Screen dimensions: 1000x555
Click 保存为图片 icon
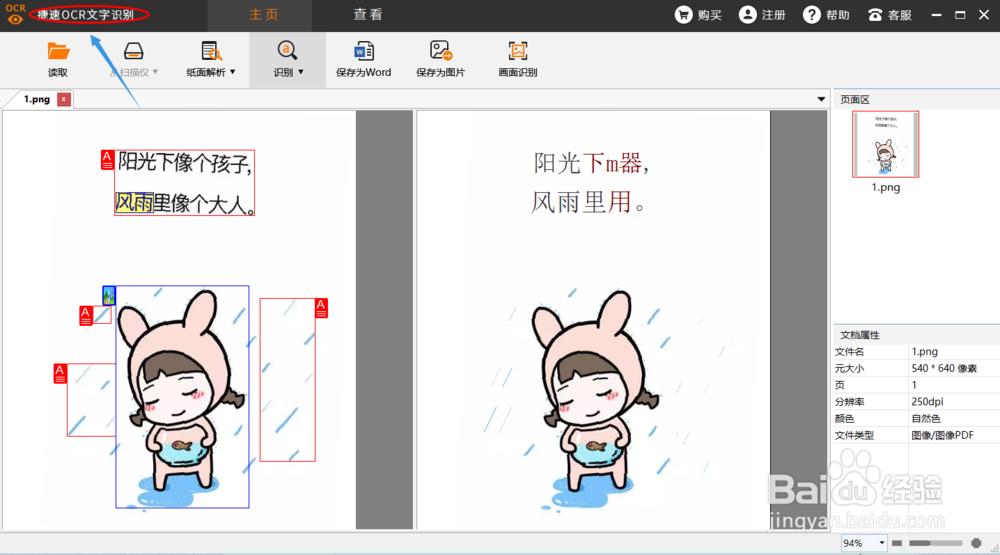click(441, 51)
